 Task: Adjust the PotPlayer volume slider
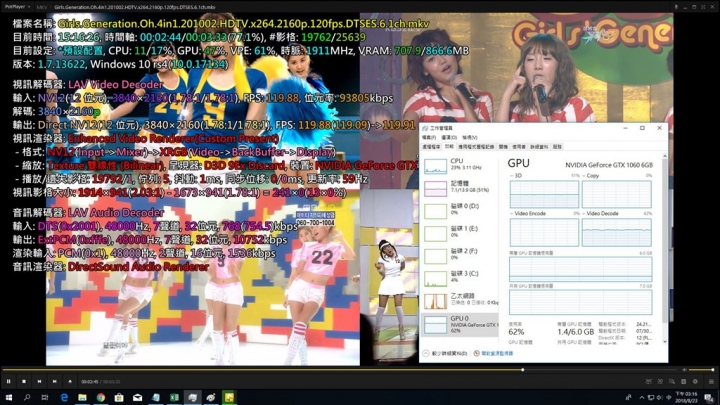(701, 370)
